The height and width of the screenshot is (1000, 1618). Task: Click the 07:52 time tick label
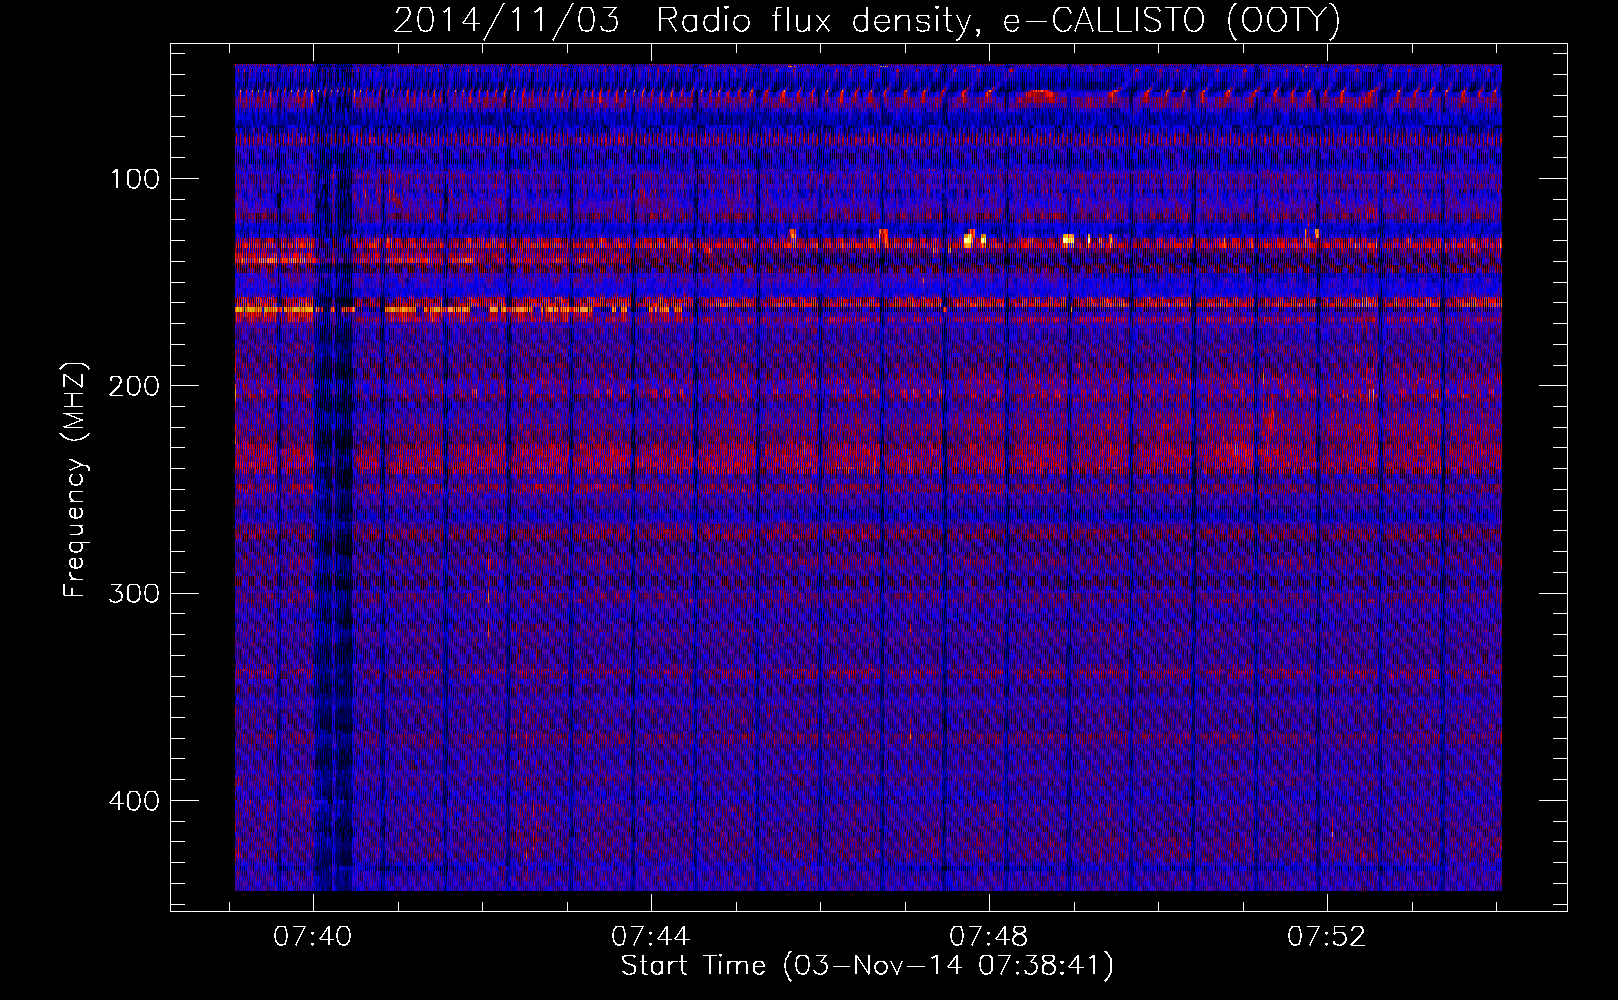click(1327, 937)
